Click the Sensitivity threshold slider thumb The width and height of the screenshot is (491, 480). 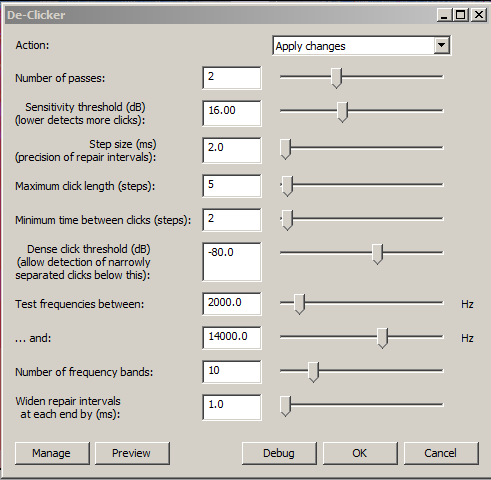(x=342, y=112)
